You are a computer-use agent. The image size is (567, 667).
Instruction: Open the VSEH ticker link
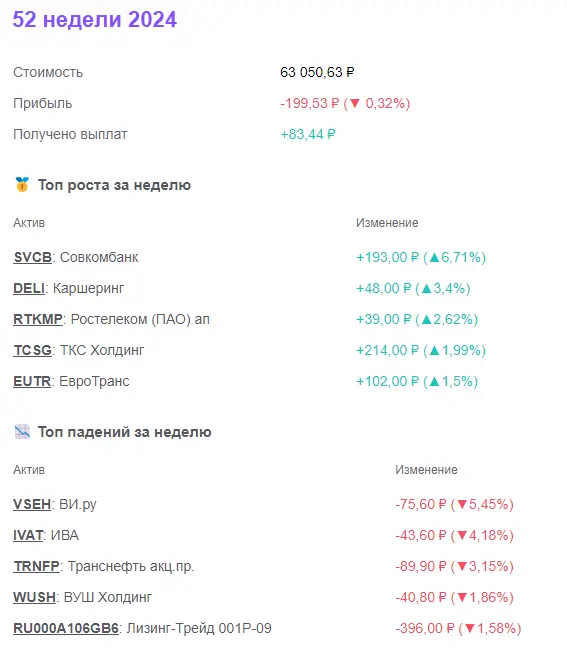click(x=32, y=504)
